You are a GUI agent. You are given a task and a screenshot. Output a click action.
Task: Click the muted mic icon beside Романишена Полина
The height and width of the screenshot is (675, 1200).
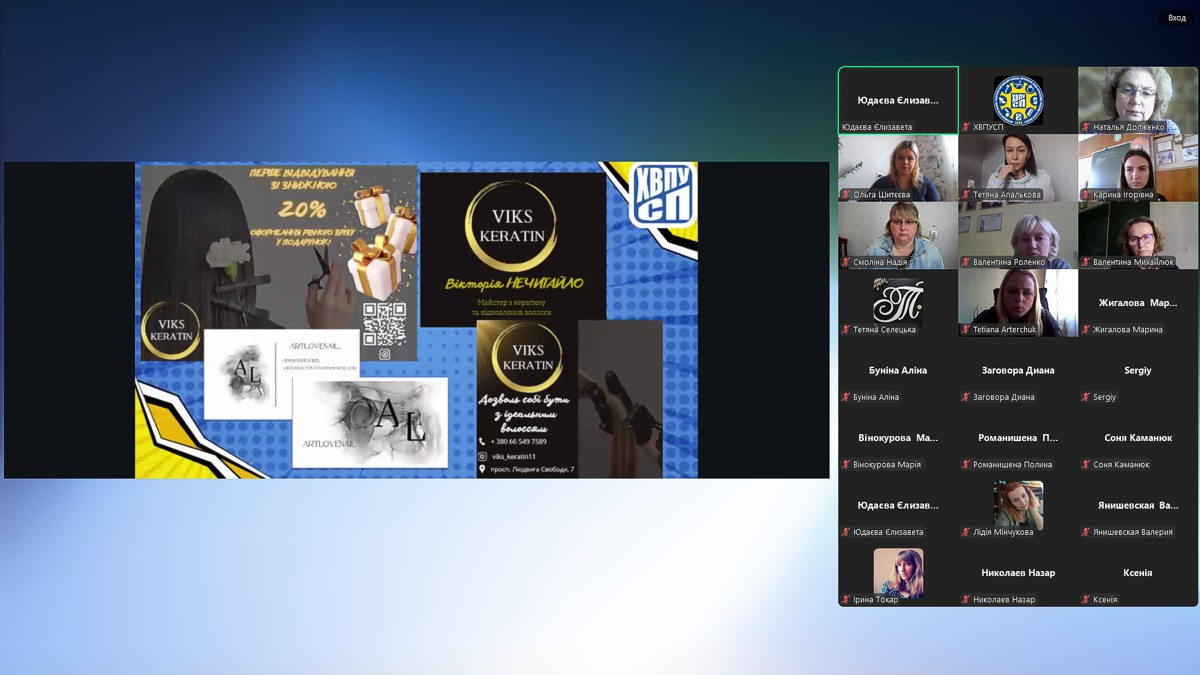[966, 465]
